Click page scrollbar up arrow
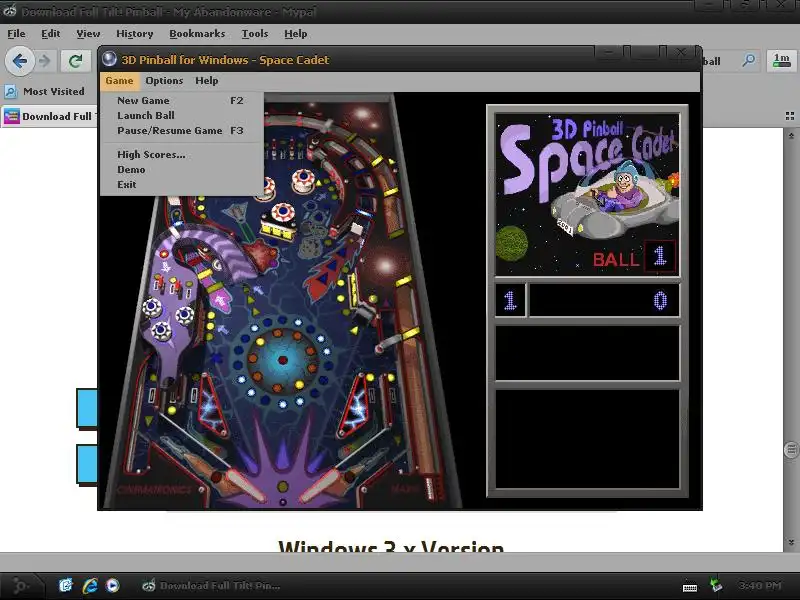 click(x=791, y=136)
